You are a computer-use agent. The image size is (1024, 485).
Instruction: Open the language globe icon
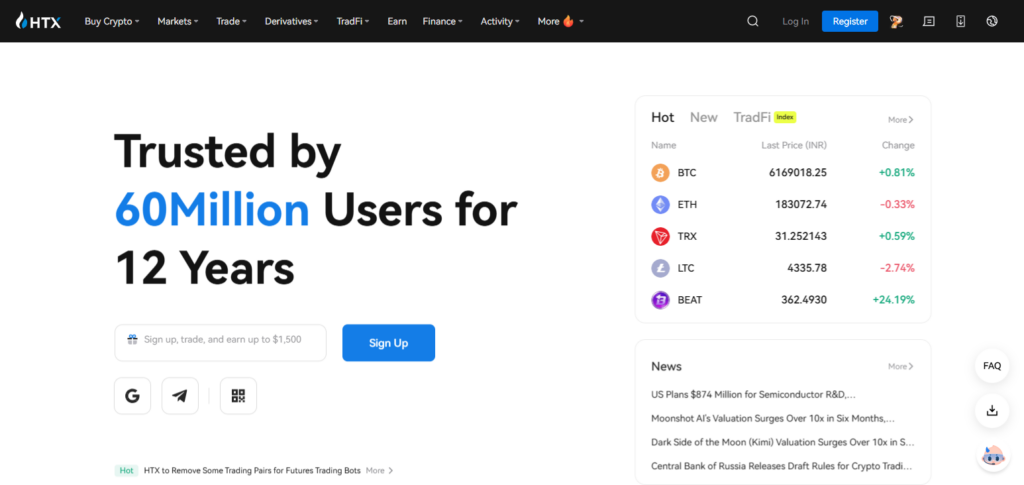(x=991, y=22)
